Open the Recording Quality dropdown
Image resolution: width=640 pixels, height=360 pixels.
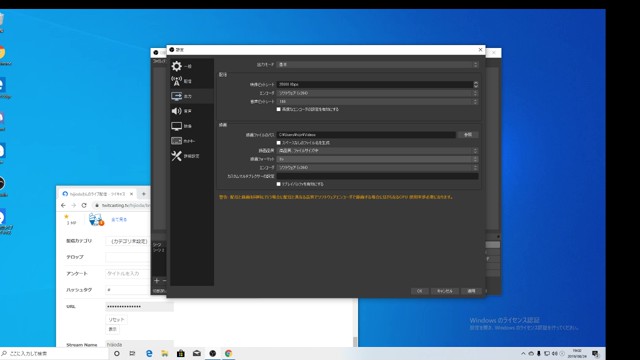378,151
